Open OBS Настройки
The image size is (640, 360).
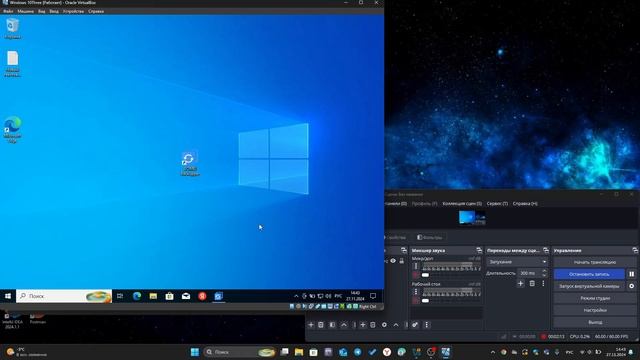click(595, 310)
